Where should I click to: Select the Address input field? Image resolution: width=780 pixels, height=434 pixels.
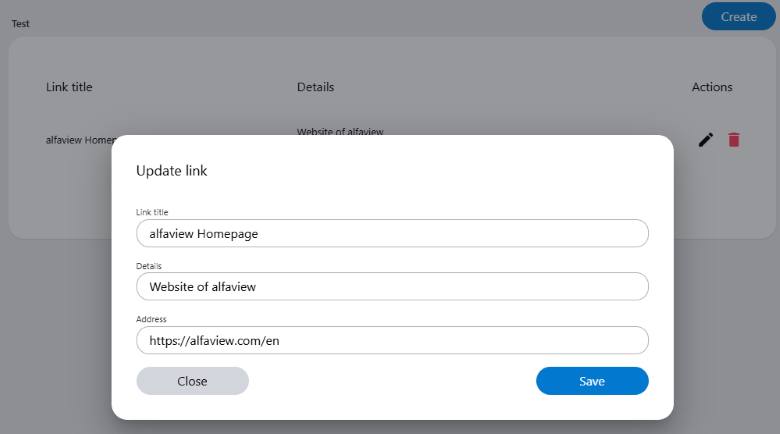coord(392,340)
